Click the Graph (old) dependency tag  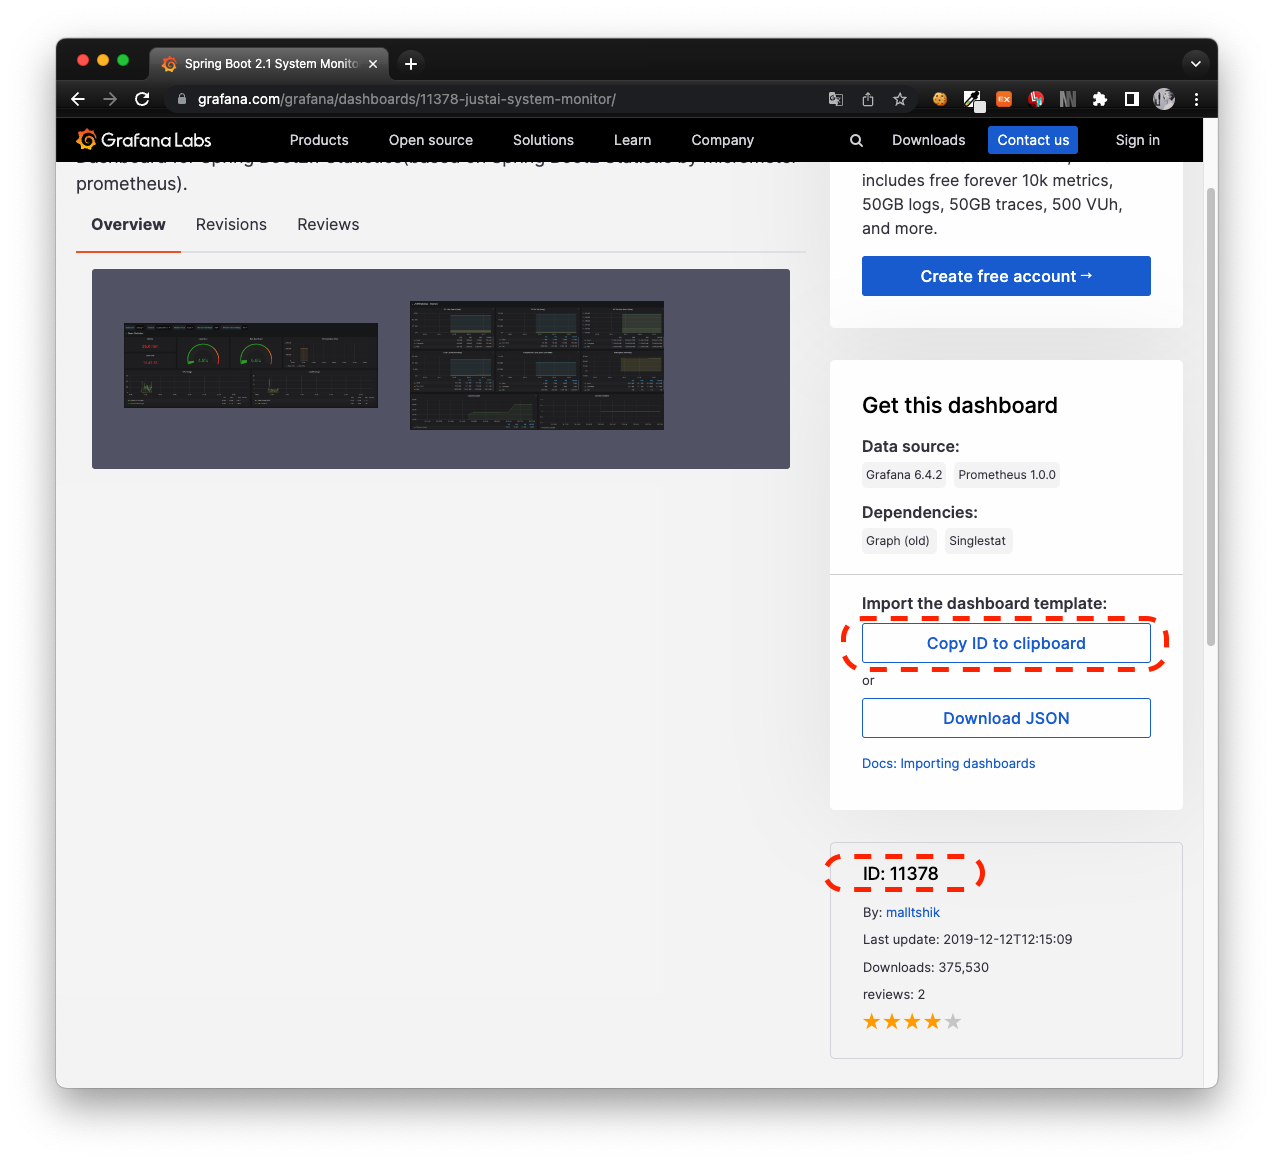click(898, 541)
